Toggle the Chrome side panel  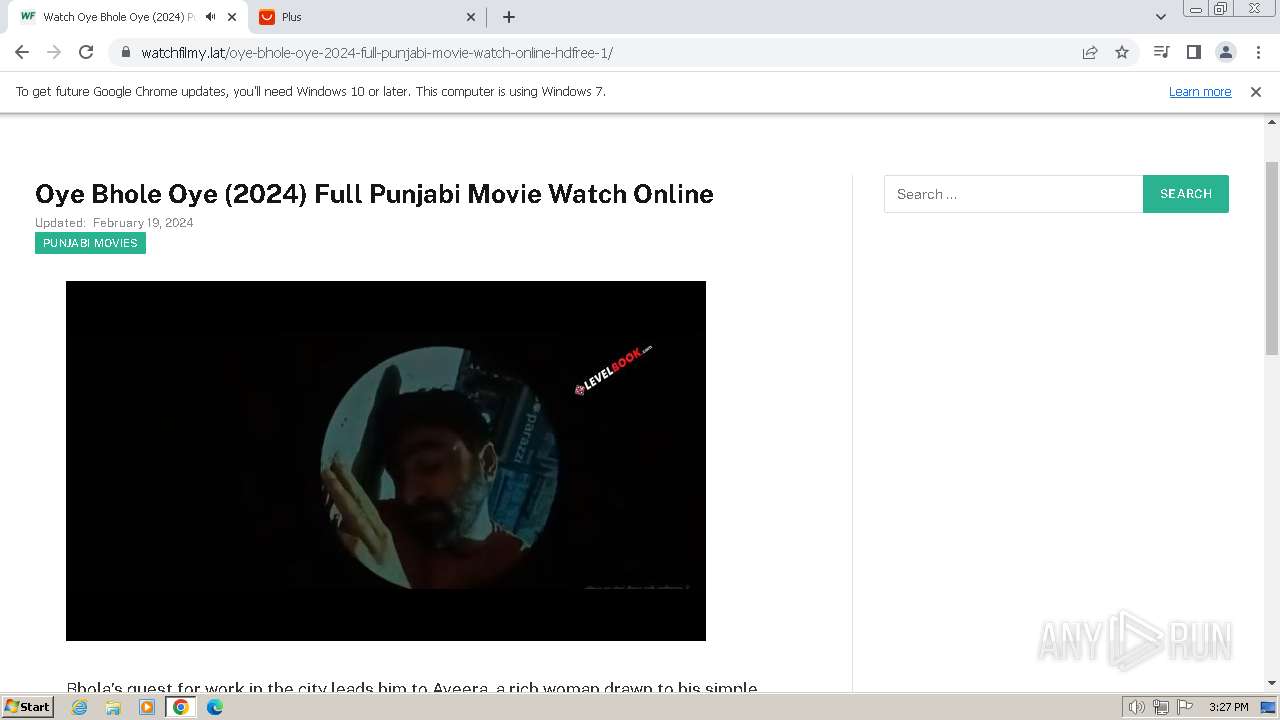click(1193, 52)
